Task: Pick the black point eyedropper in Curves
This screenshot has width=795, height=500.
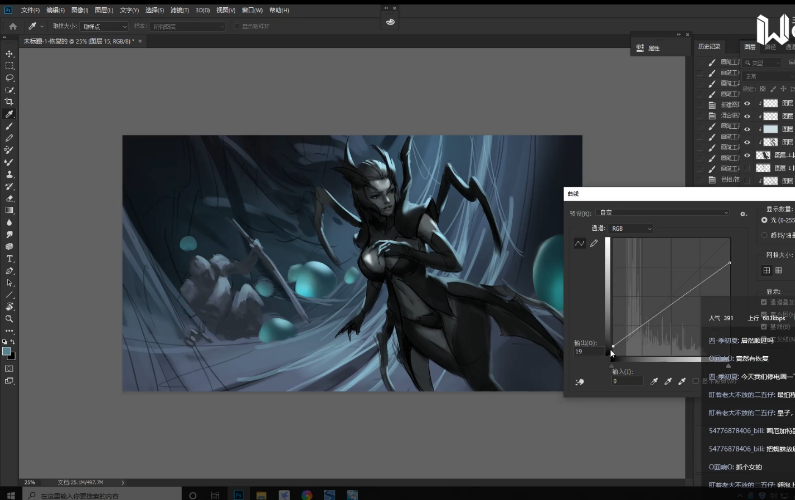Action: click(653, 381)
